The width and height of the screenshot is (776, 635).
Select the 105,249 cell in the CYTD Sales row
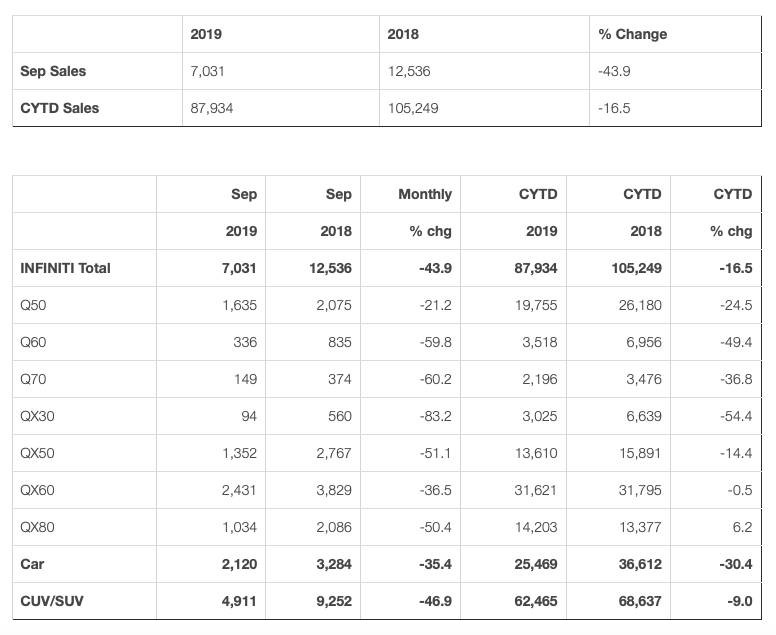(x=412, y=108)
